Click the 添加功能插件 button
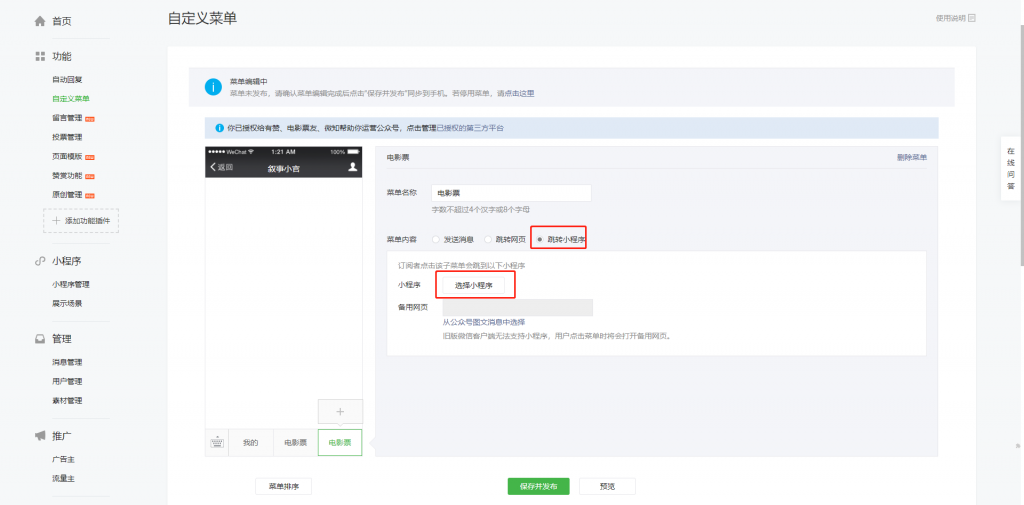Image resolution: width=1024 pixels, height=505 pixels. 81,221
